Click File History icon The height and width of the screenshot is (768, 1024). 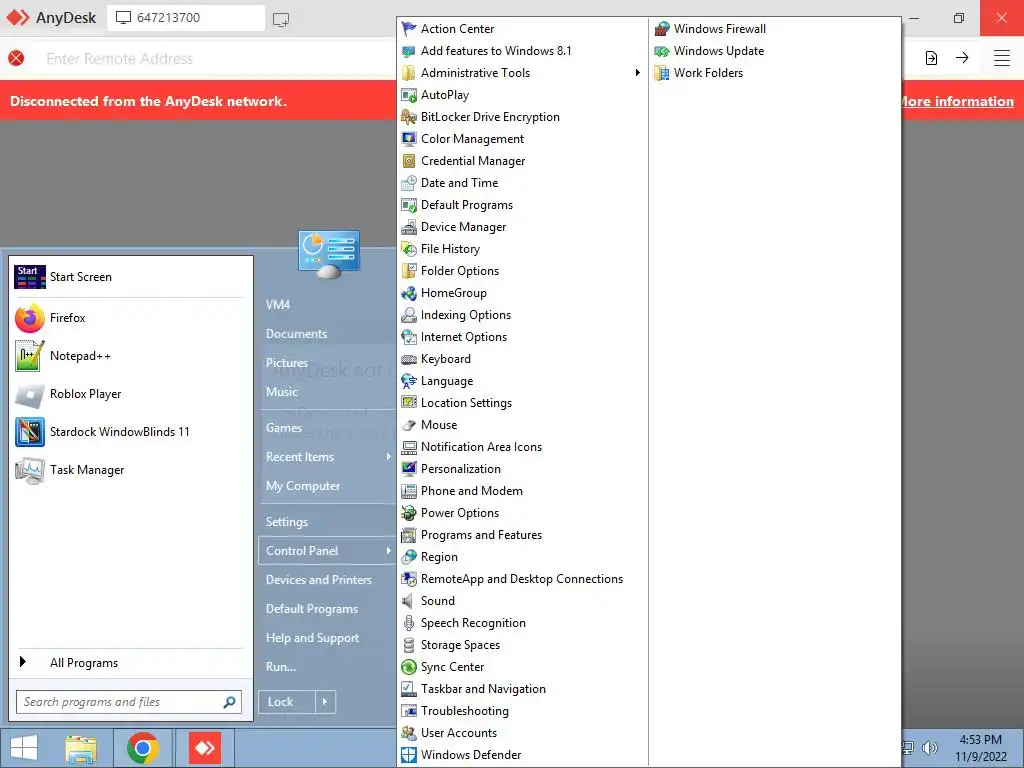(x=409, y=249)
